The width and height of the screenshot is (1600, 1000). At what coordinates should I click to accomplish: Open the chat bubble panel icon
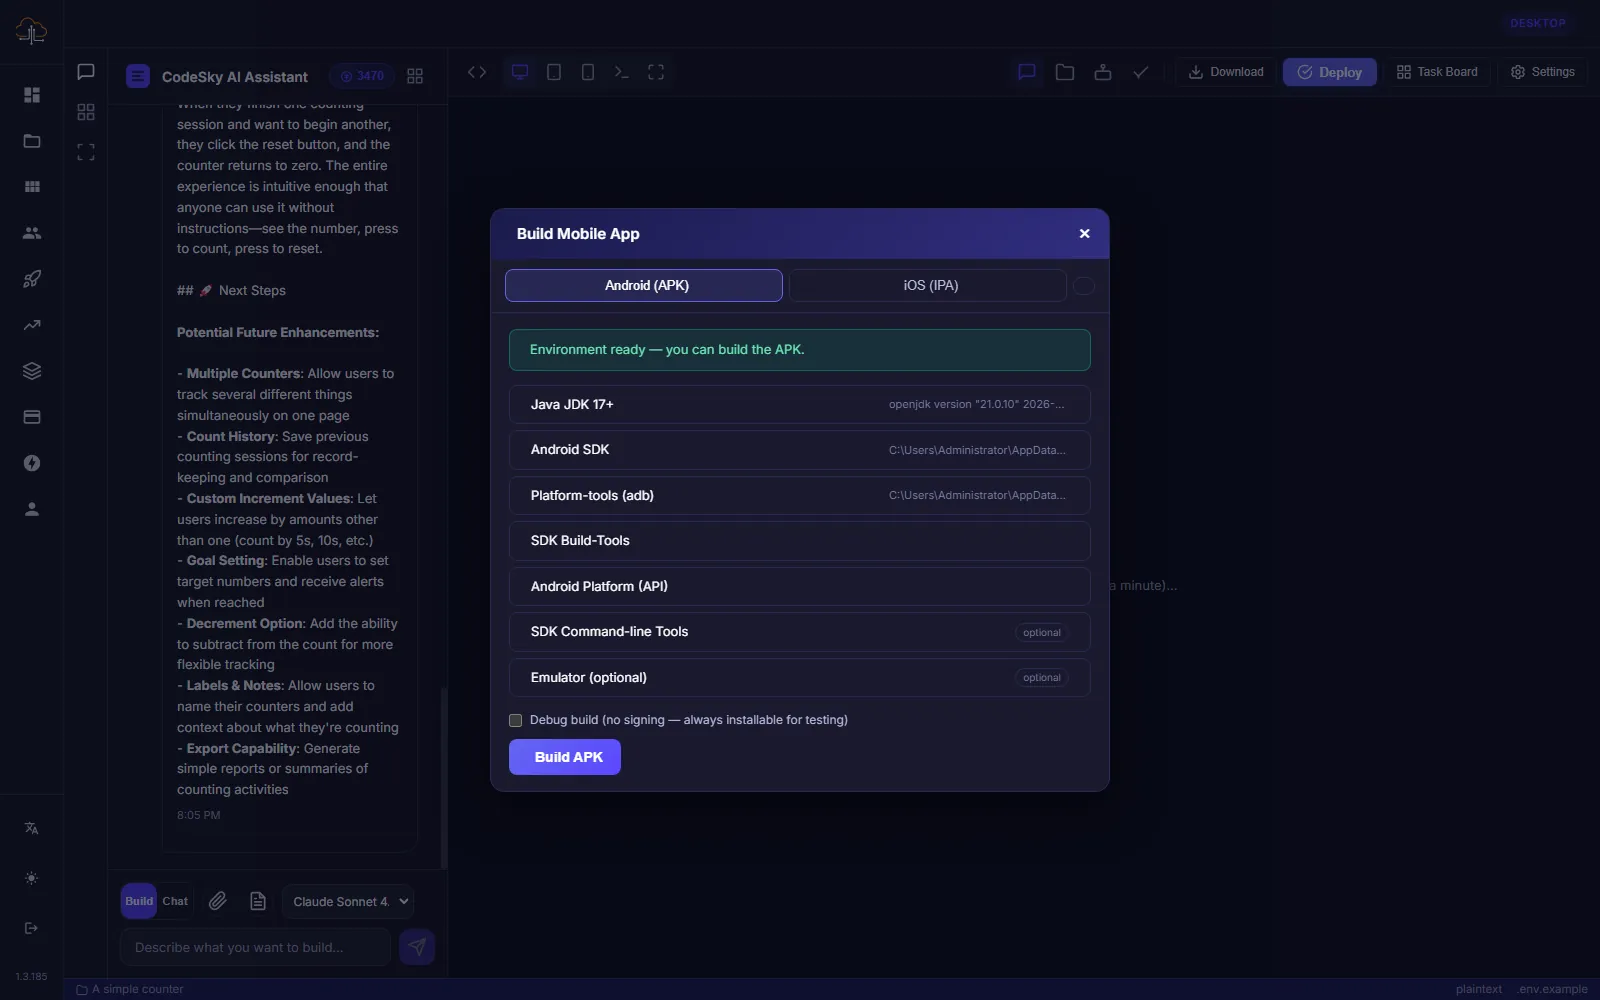(86, 72)
